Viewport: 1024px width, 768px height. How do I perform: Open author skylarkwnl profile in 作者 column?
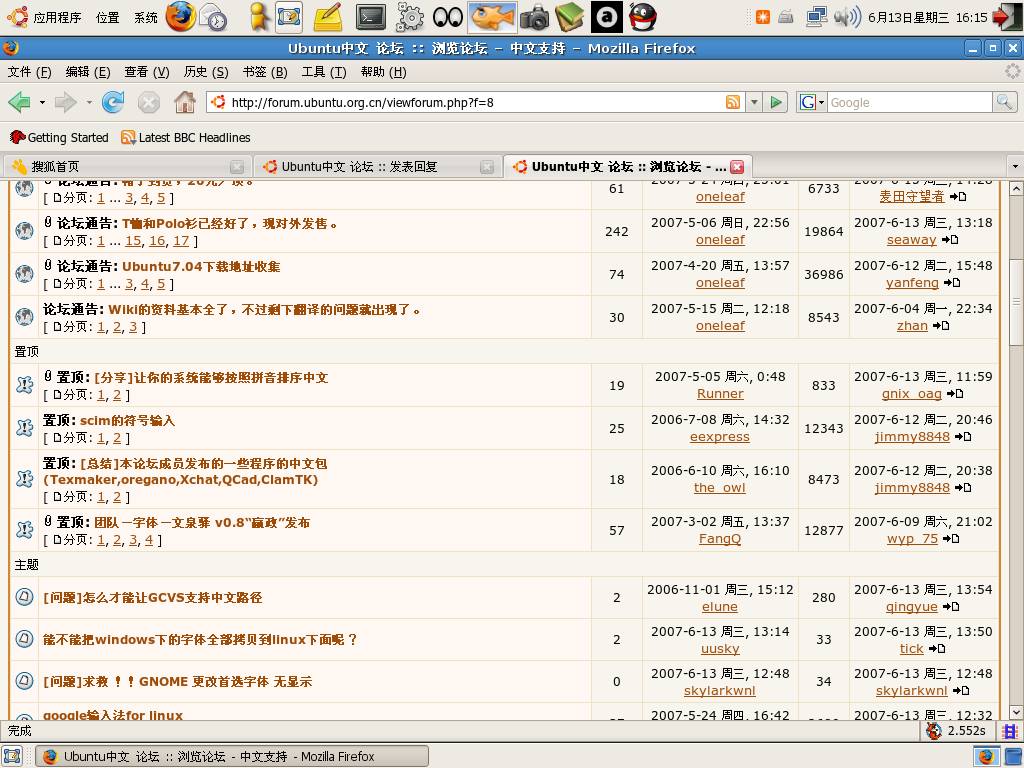[x=720, y=690]
